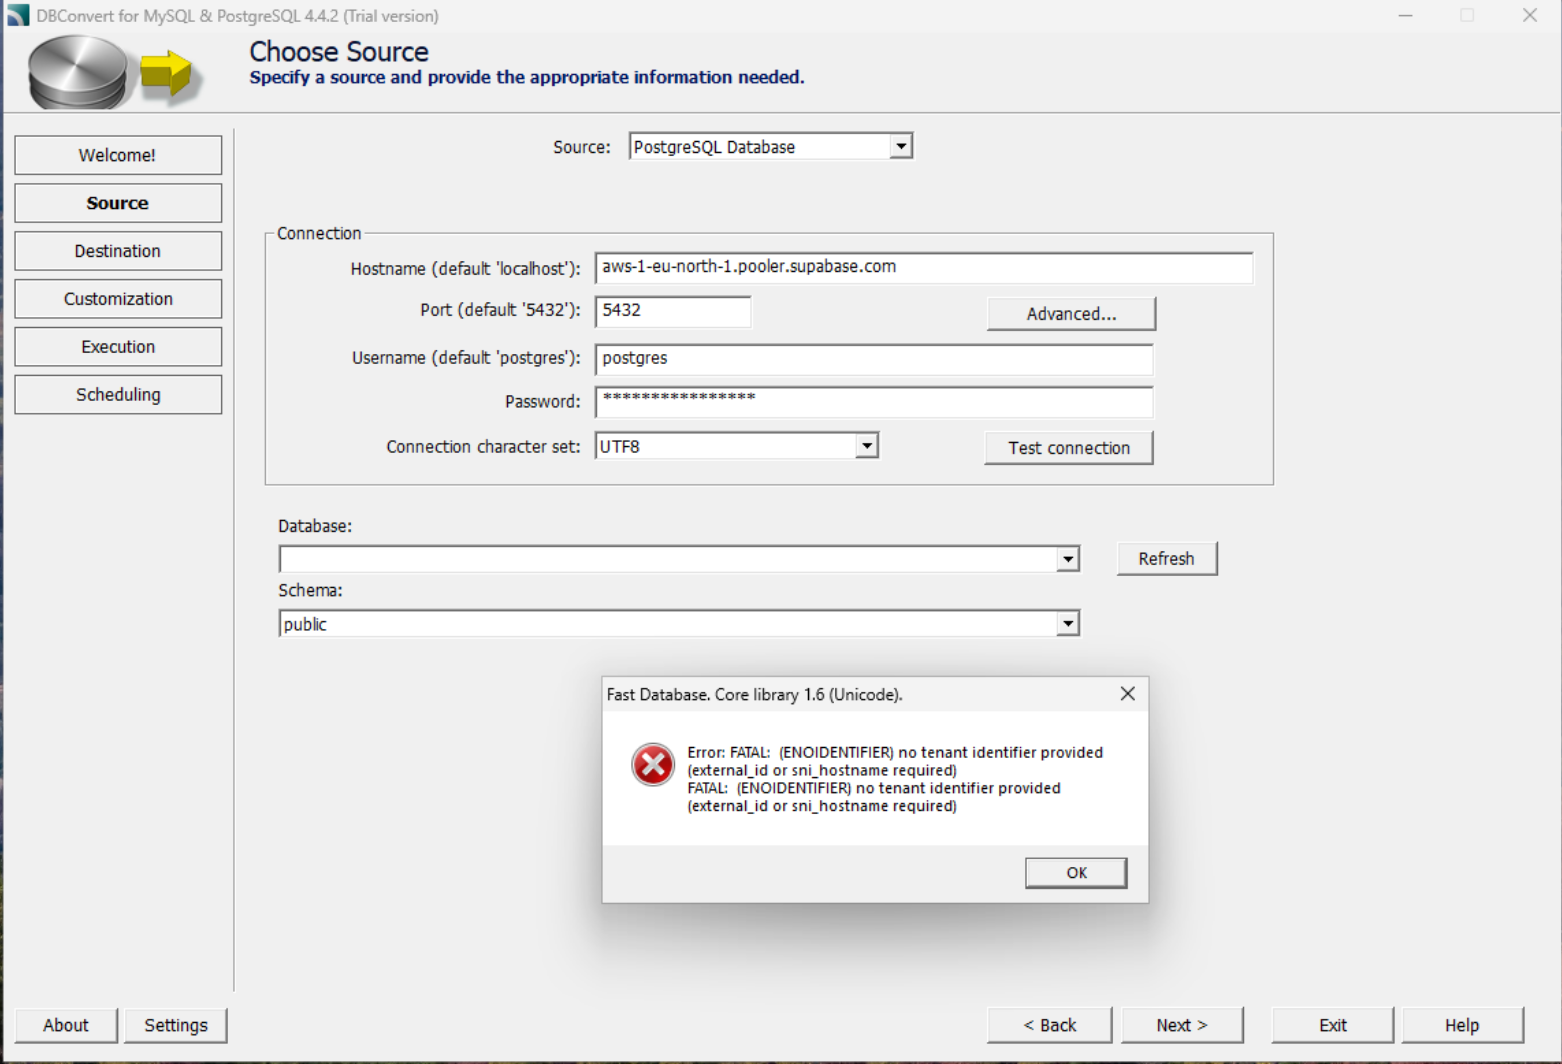
Task: Go back with the < Back button
Action: click(x=1050, y=1025)
